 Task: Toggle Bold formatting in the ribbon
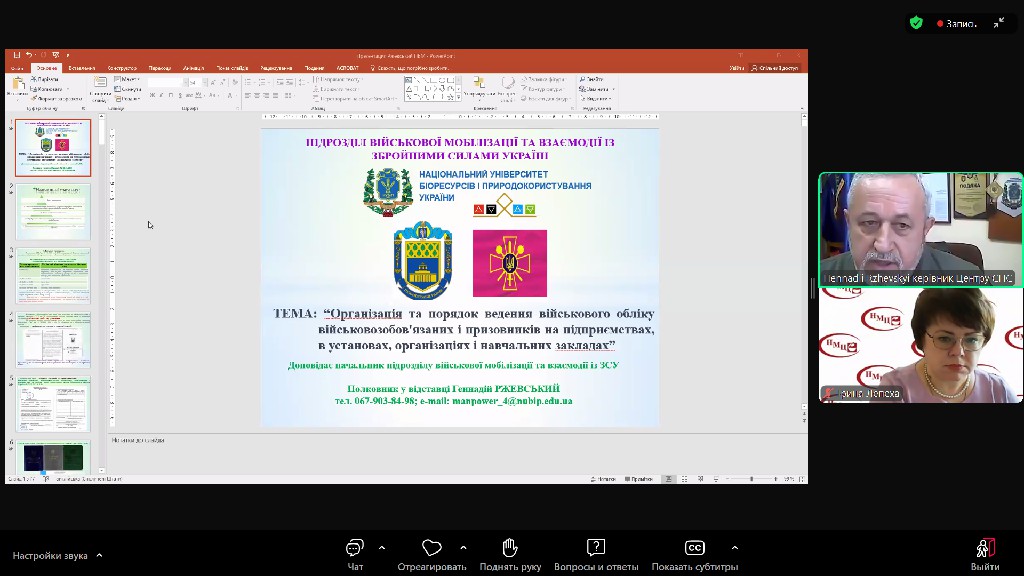[153, 95]
